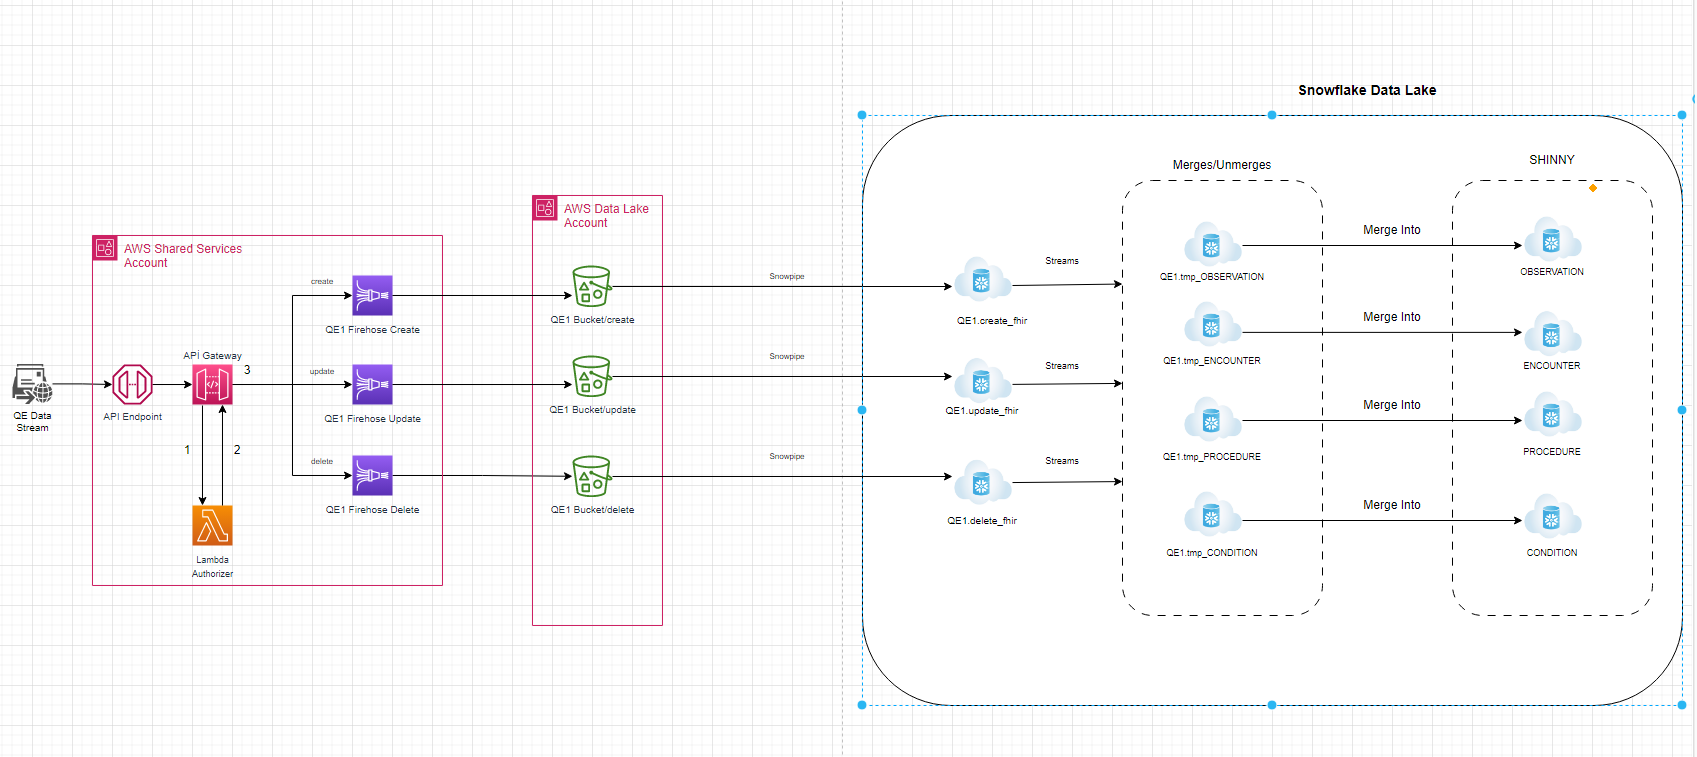Image resolution: width=1697 pixels, height=757 pixels.
Task: Click the SHINNY CONDITION table icon
Action: [x=1551, y=518]
